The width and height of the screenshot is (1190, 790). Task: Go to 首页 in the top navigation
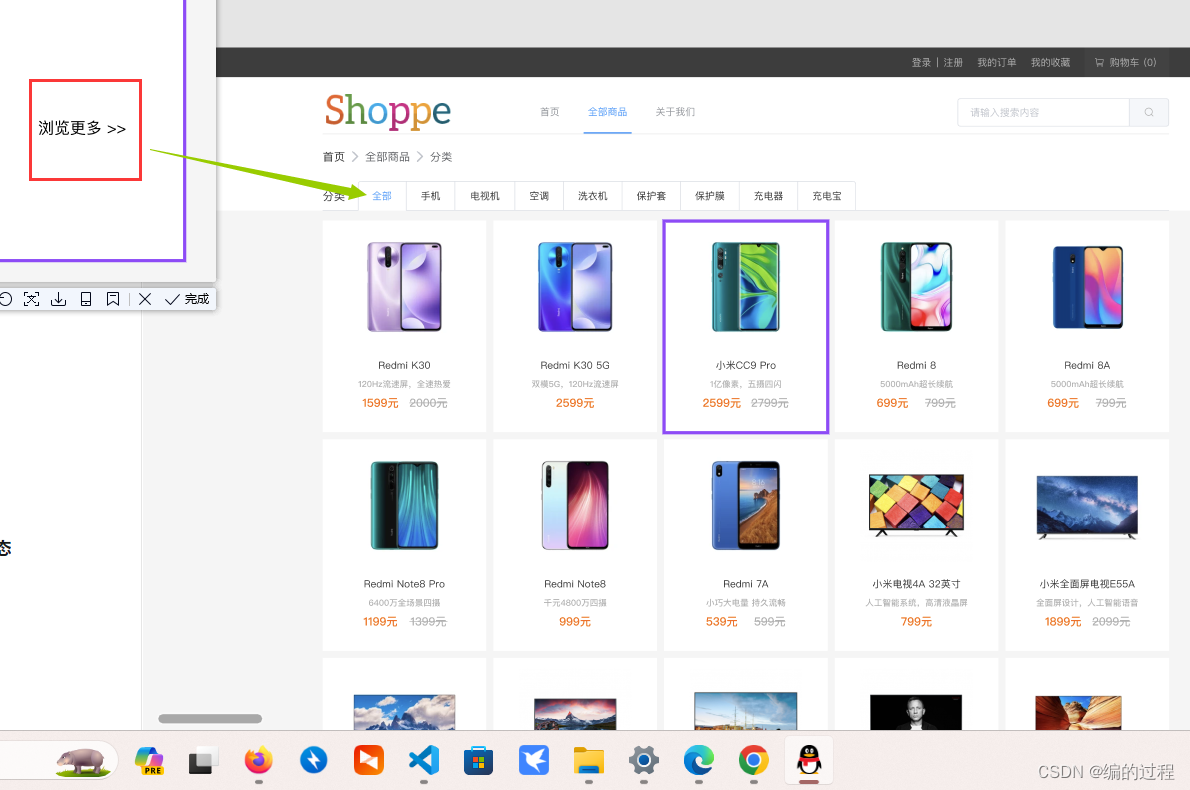[x=549, y=112]
